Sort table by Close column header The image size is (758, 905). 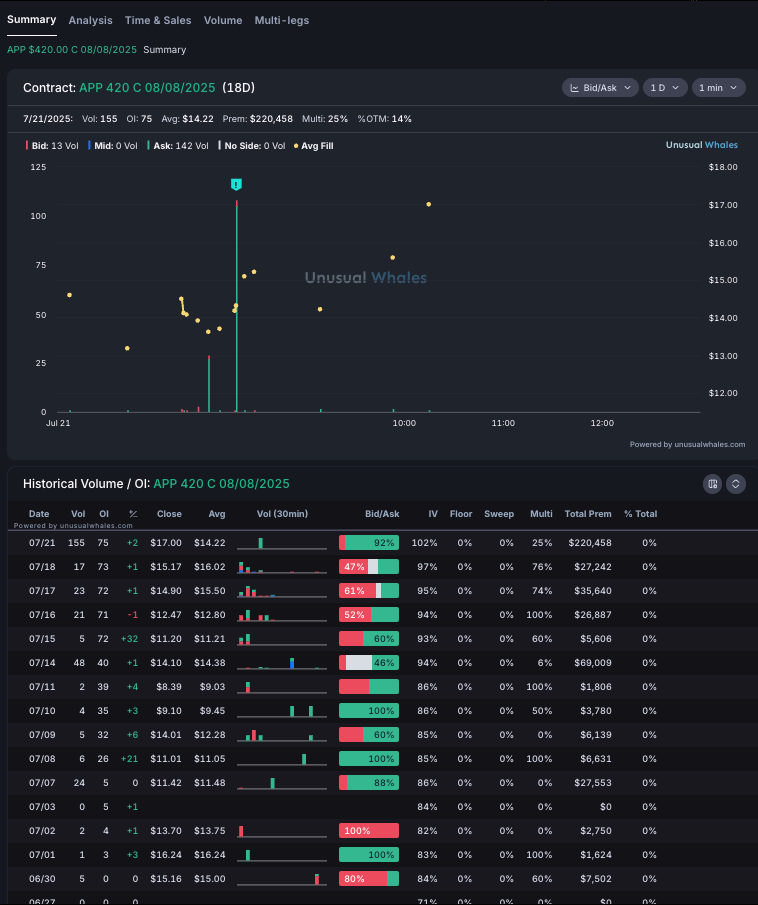click(x=169, y=514)
